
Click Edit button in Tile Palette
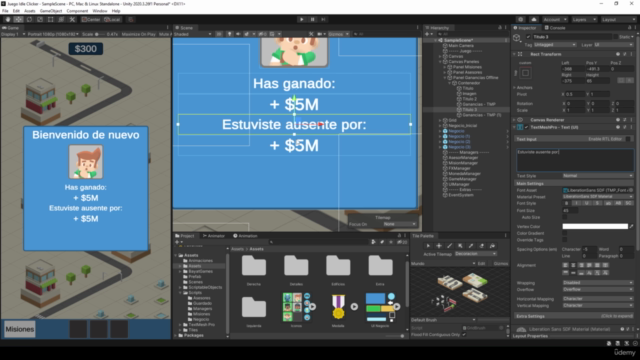(482, 263)
